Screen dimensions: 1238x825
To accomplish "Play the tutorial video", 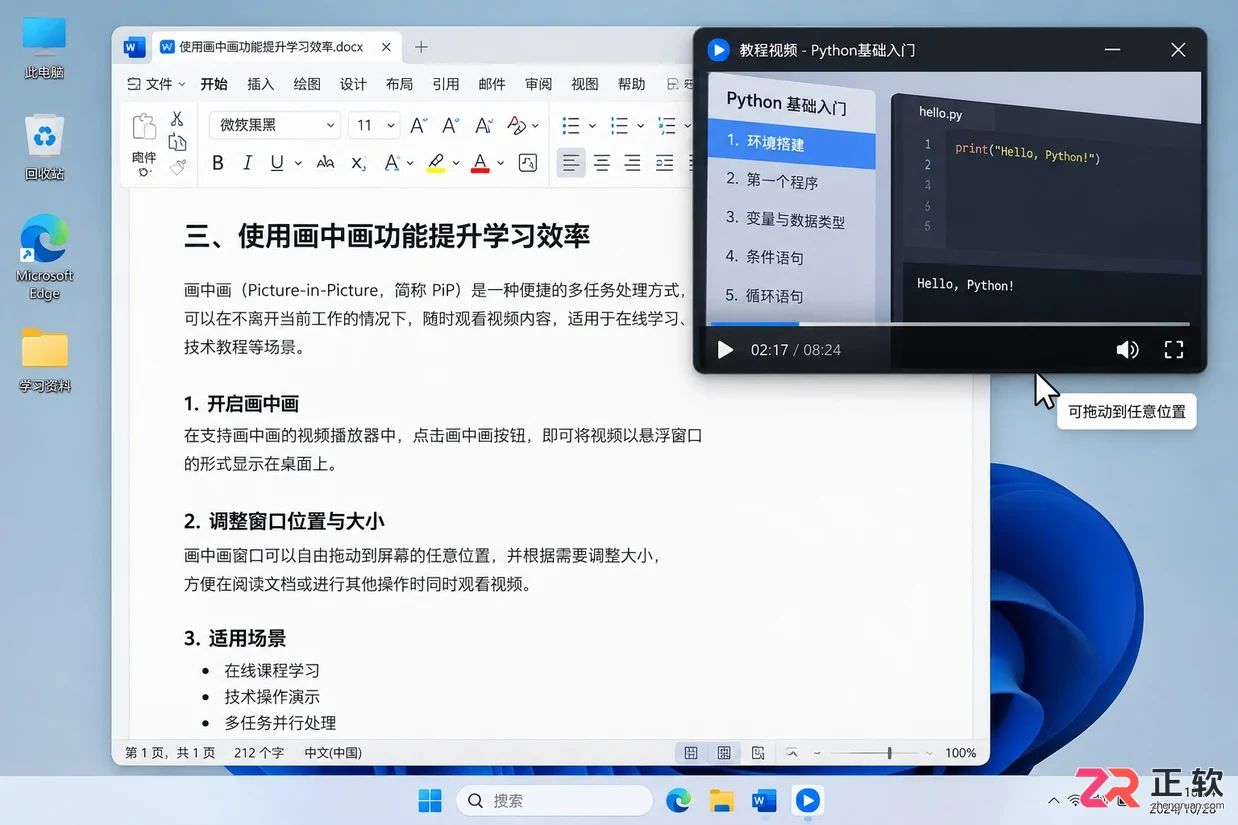I will pyautogui.click(x=726, y=350).
